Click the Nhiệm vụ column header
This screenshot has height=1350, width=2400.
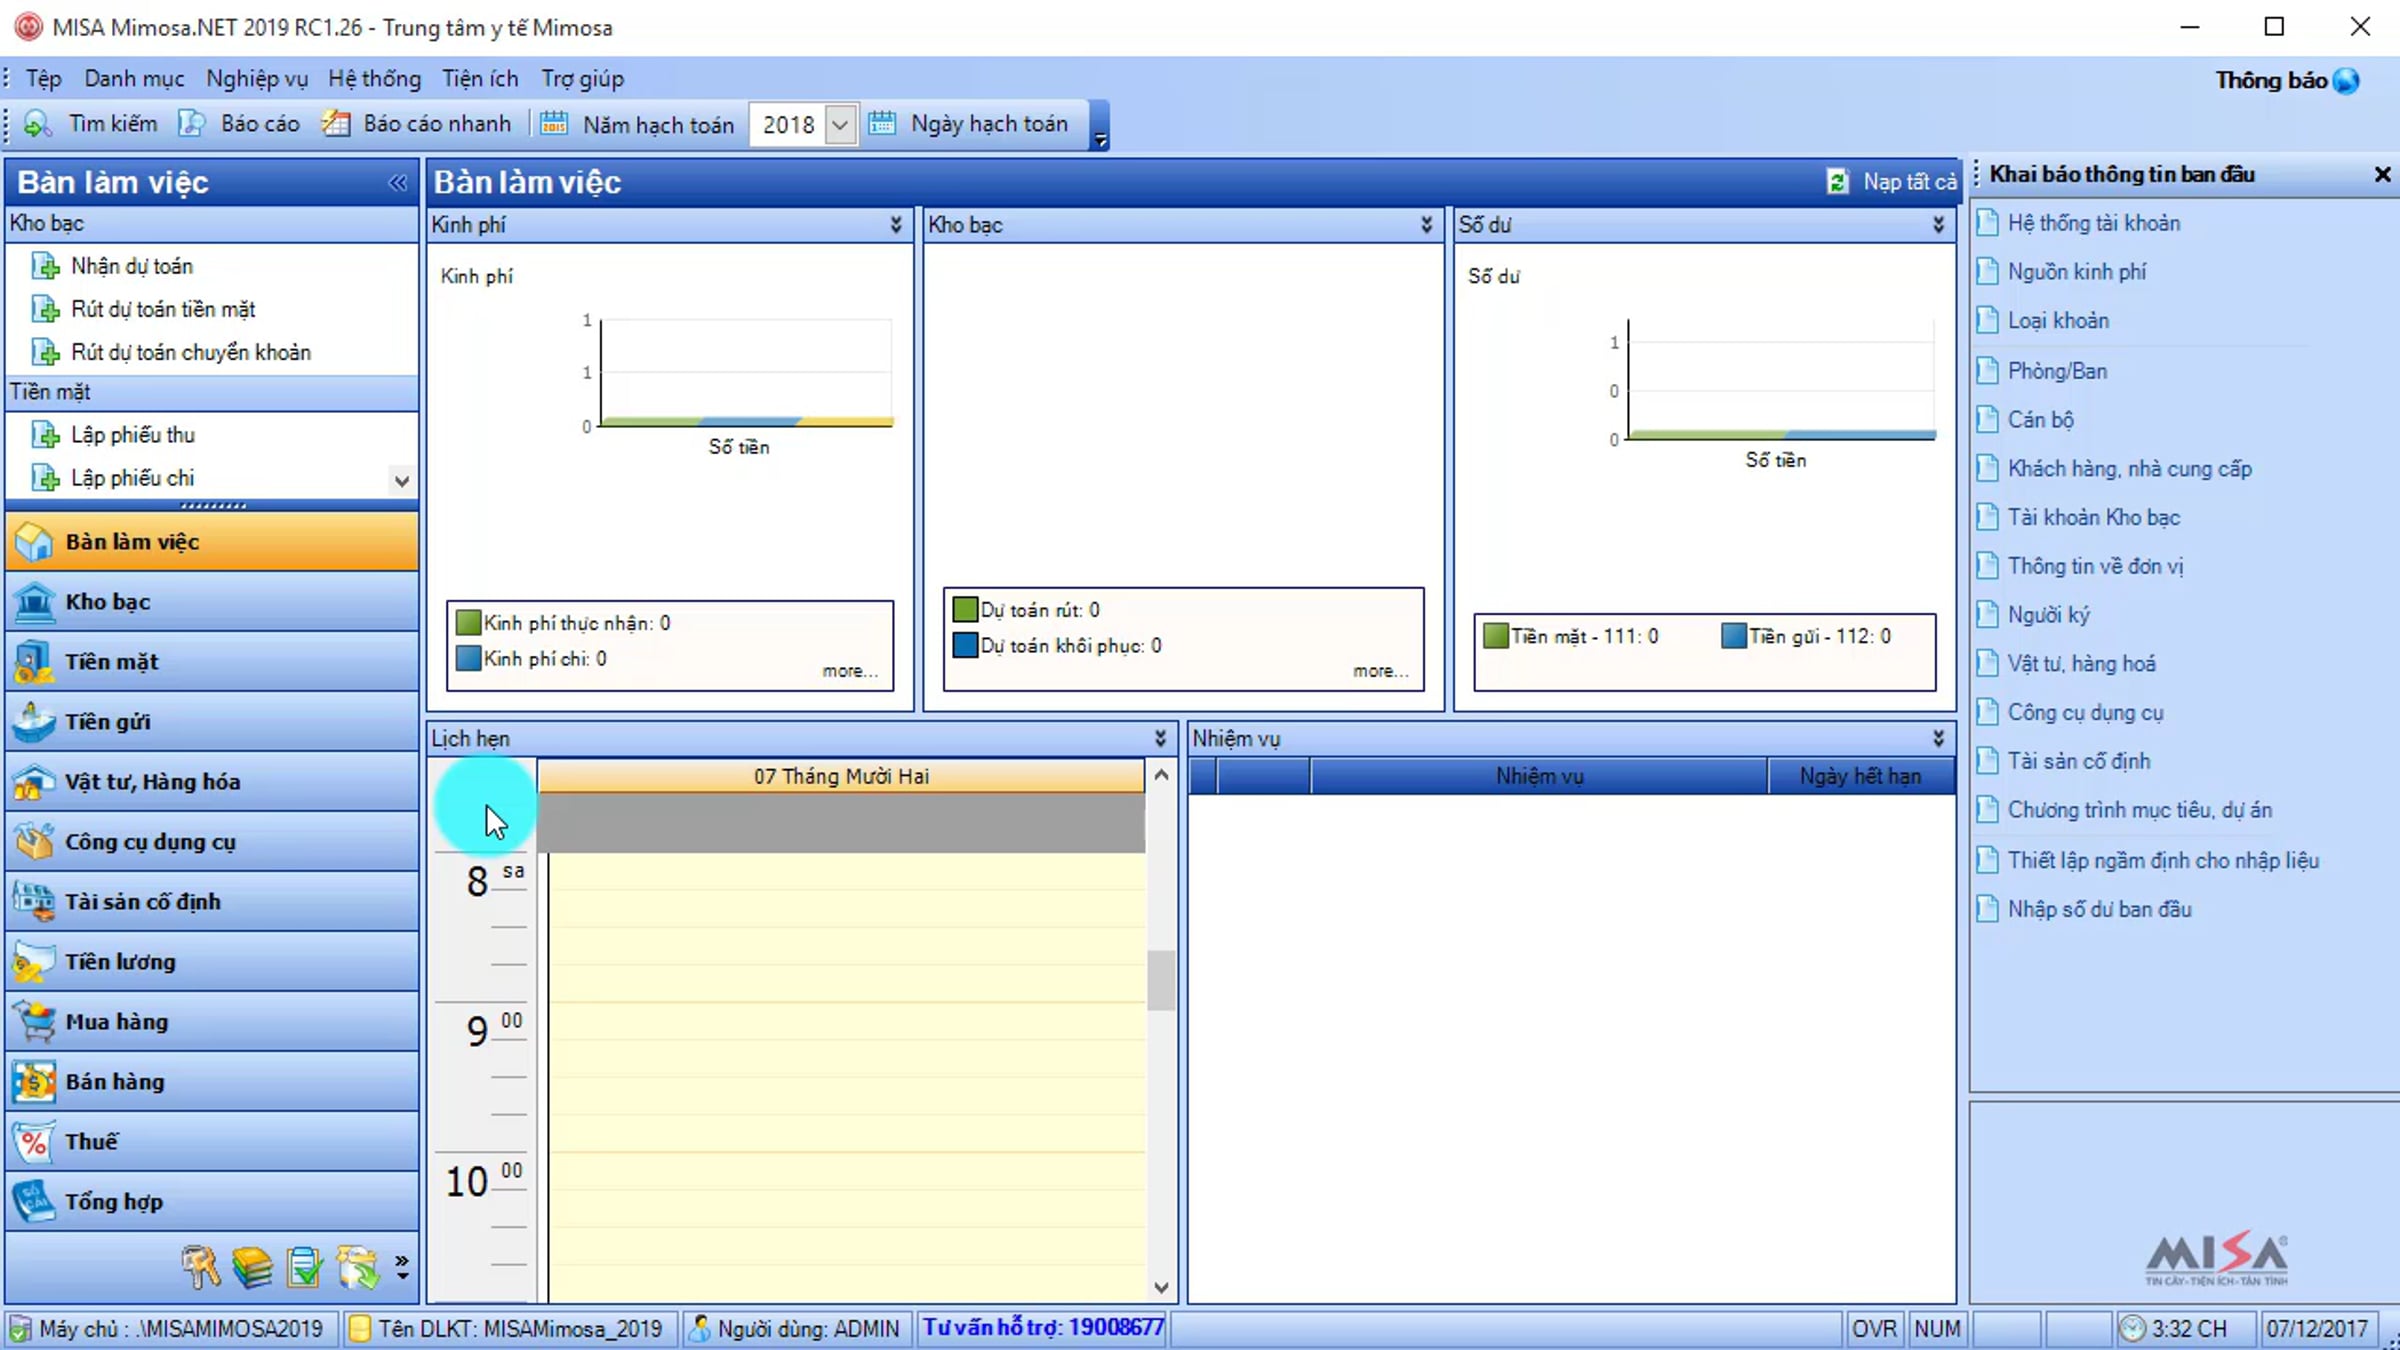coord(1539,776)
